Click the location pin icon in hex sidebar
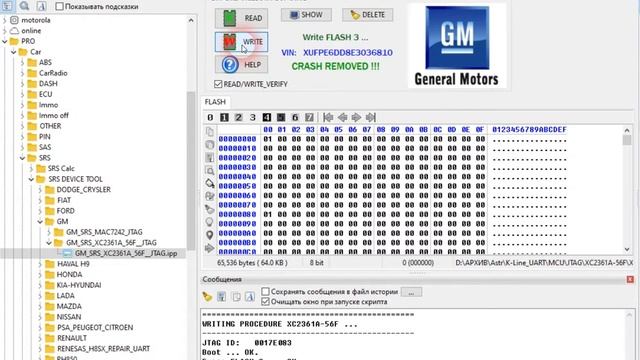 click(x=209, y=235)
